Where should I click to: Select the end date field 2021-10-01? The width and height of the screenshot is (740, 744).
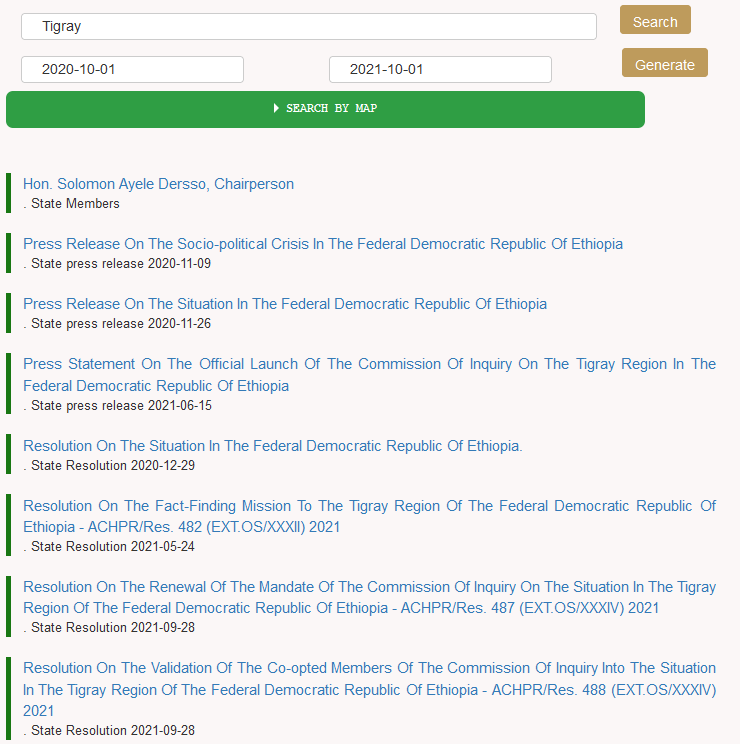click(440, 70)
